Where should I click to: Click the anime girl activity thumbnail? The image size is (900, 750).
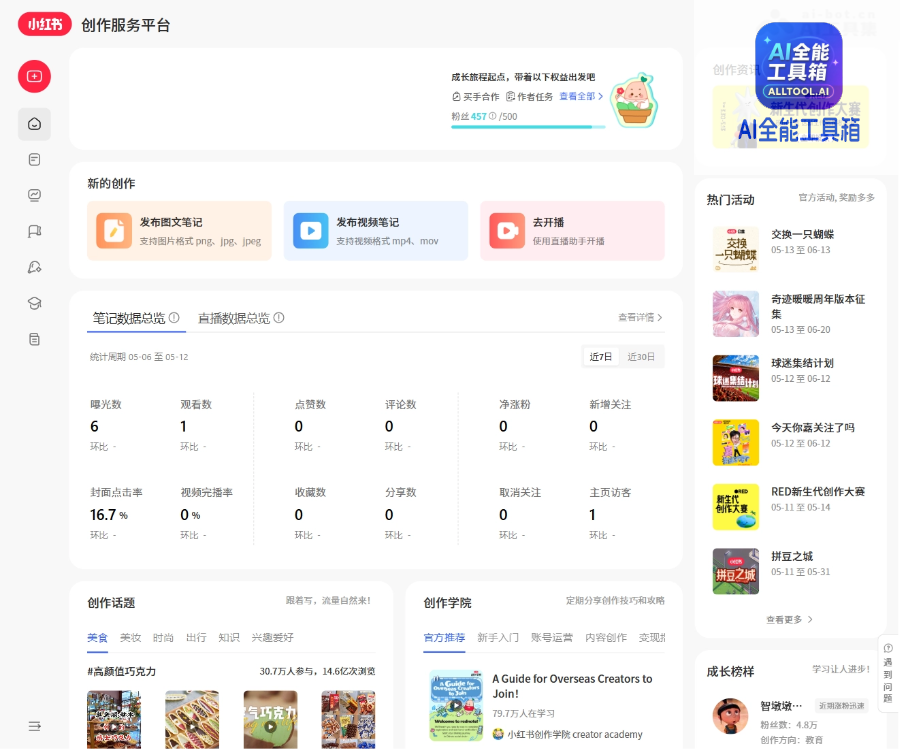tap(736, 314)
